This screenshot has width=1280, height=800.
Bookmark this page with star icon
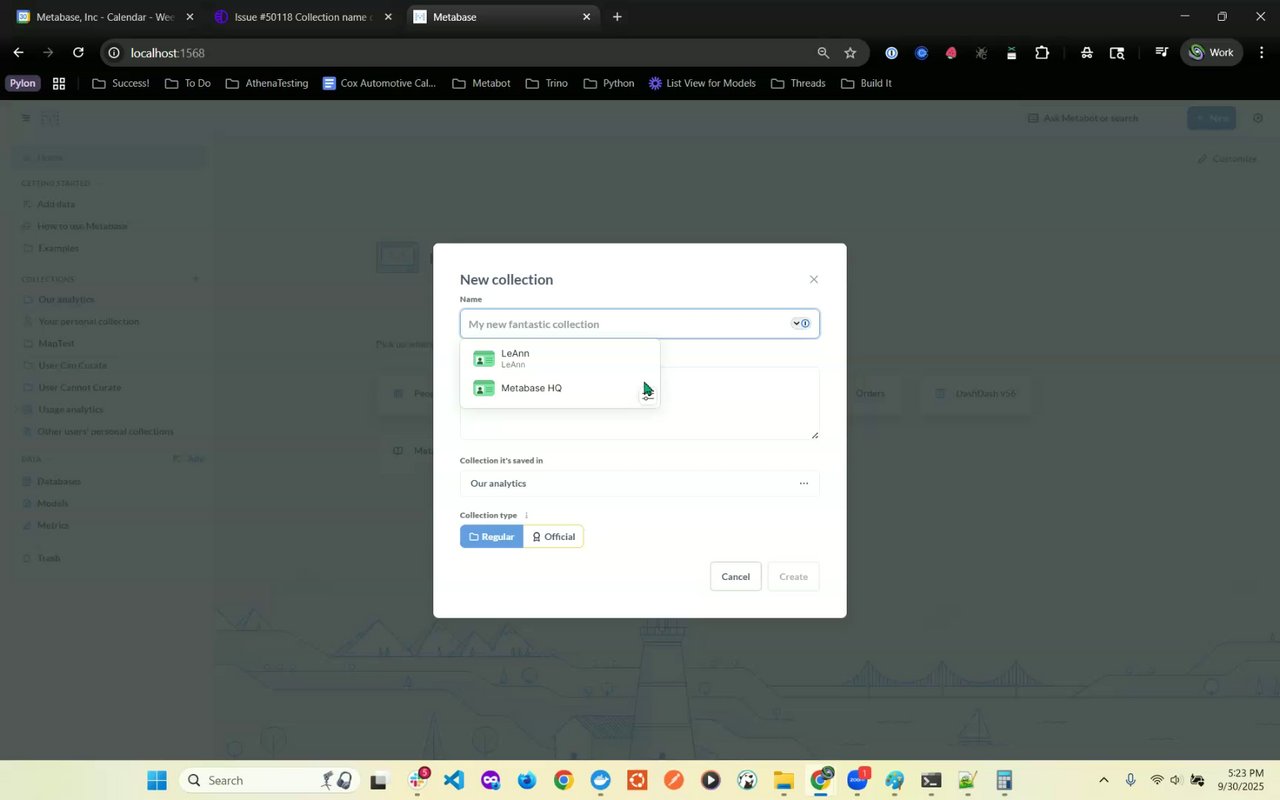point(850,53)
